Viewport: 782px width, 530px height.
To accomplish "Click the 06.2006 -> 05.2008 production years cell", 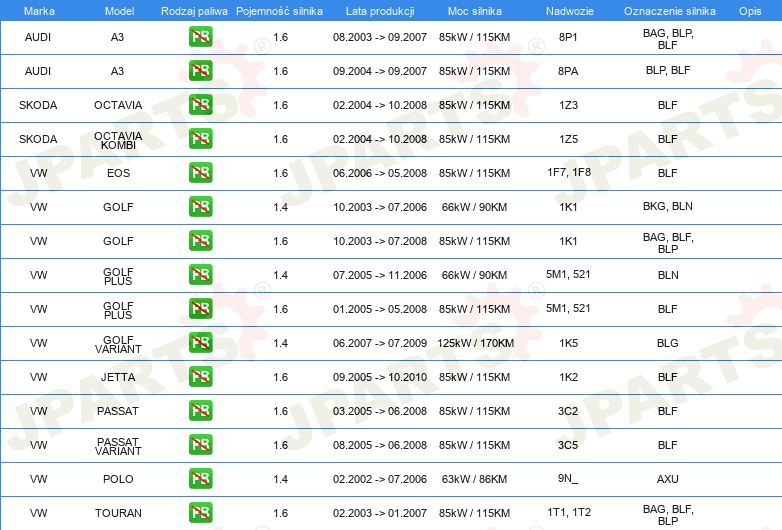I will 380,173.
